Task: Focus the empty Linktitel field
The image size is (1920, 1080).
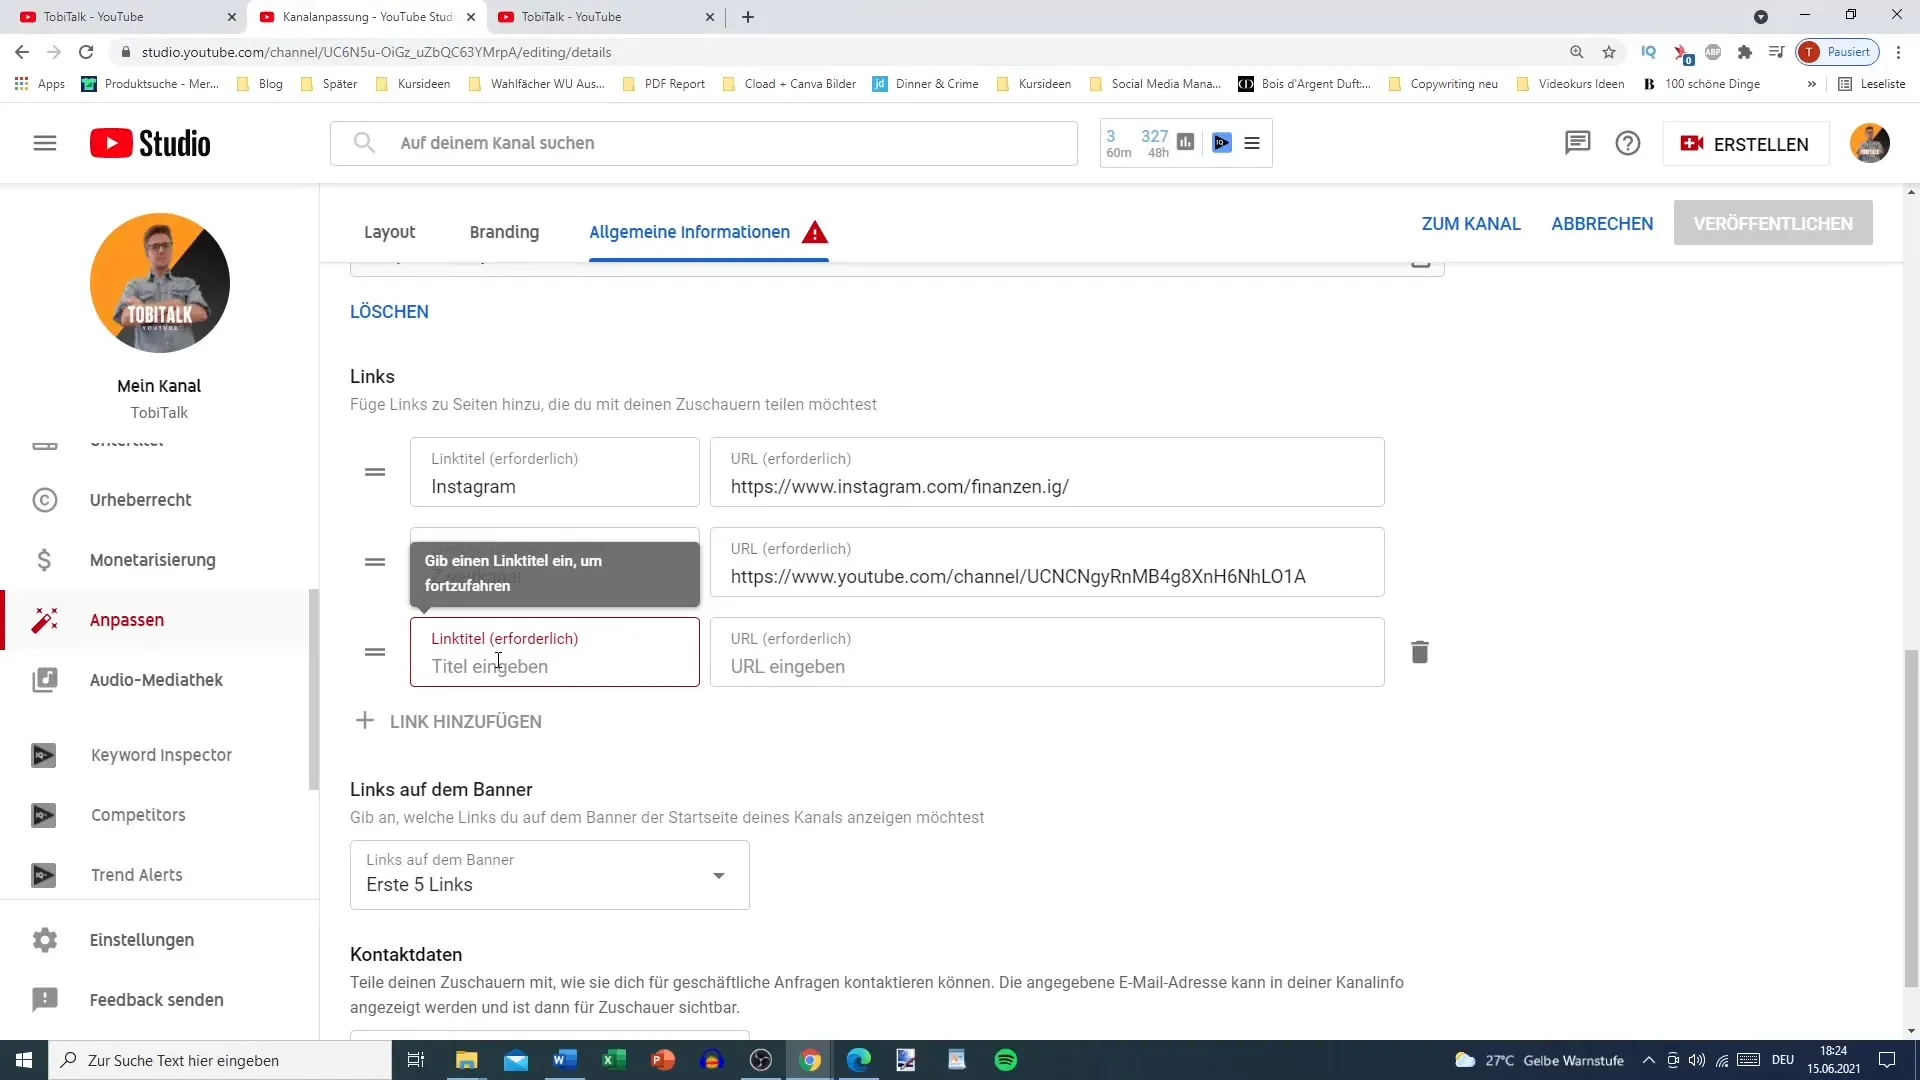Action: [554, 652]
